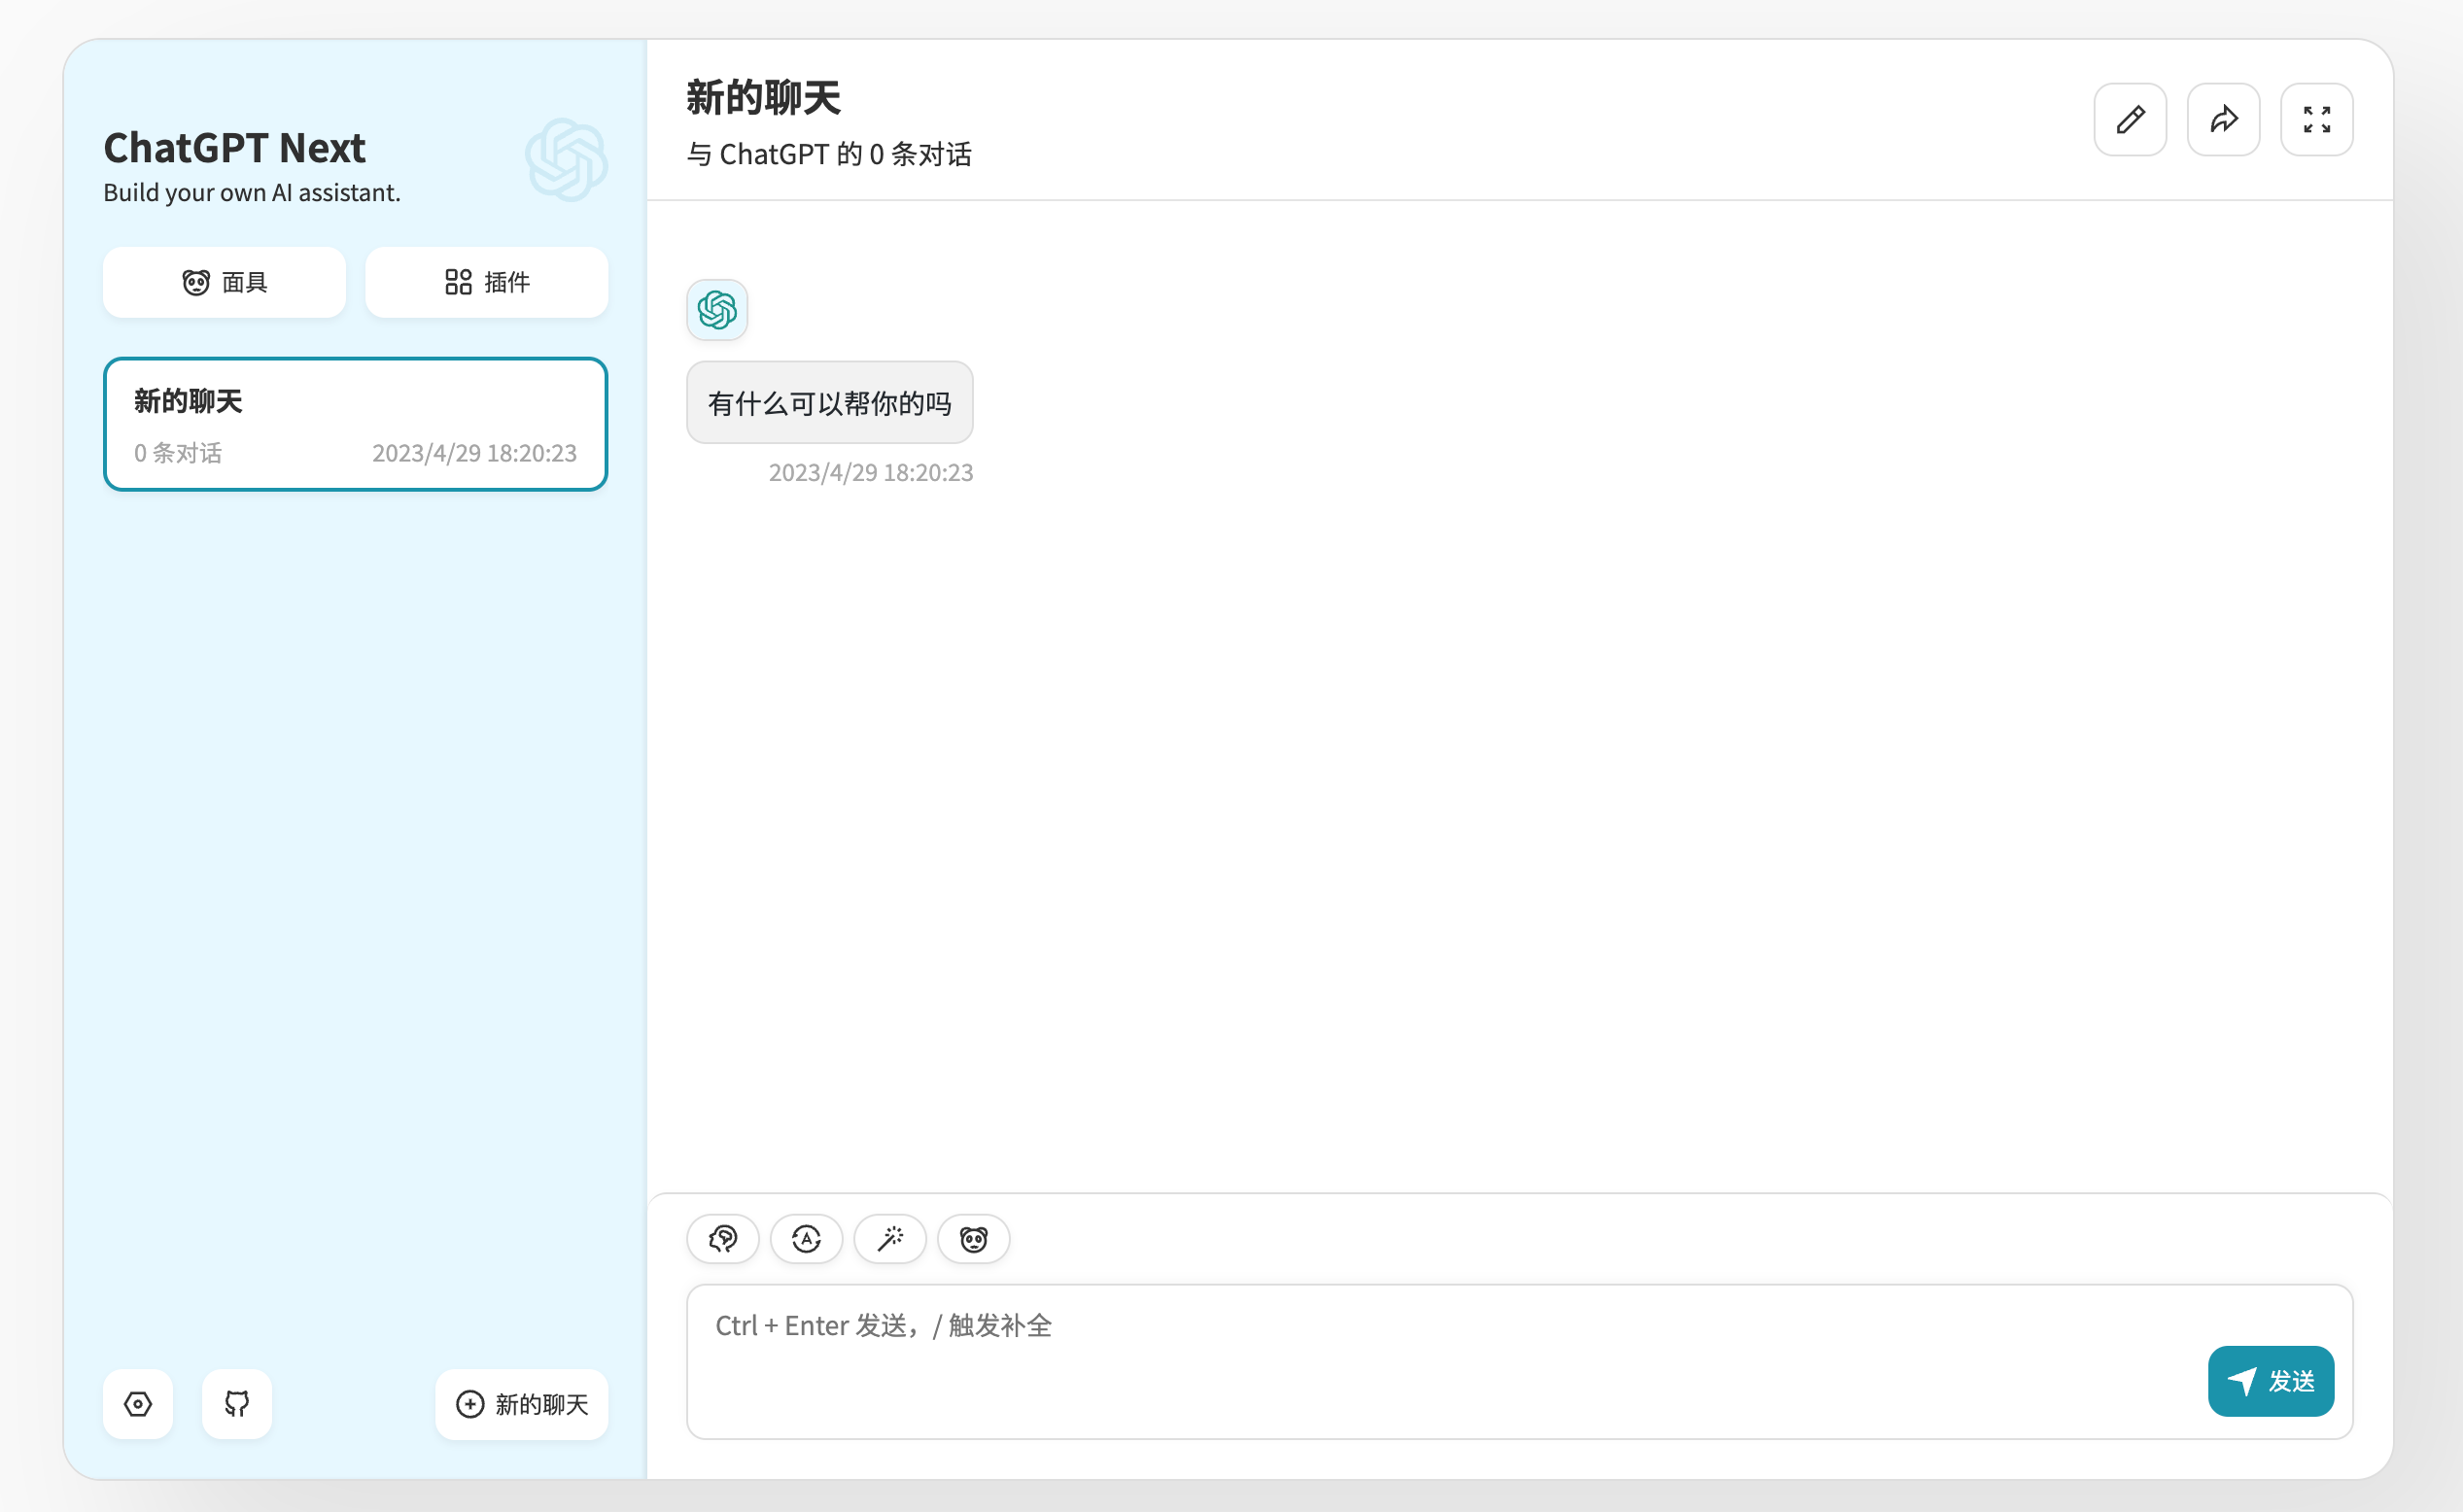Click the ChatGPT Next sidebar title
Viewport: 2463px width, 1512px height.
point(235,148)
